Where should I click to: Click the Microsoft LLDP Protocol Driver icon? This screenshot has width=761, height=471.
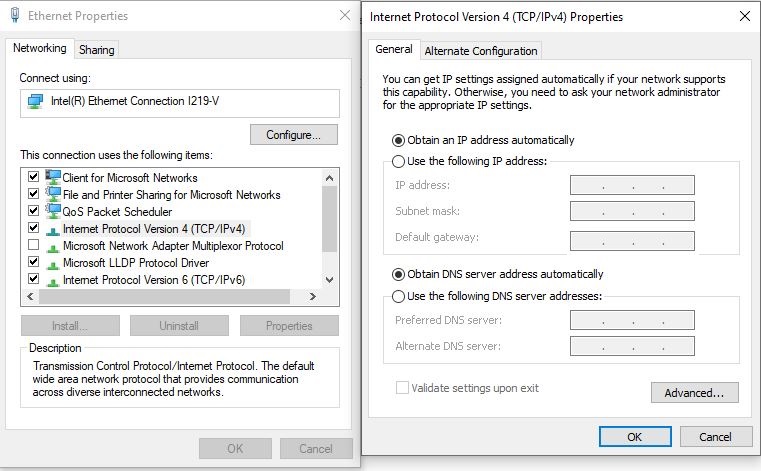pos(52,265)
